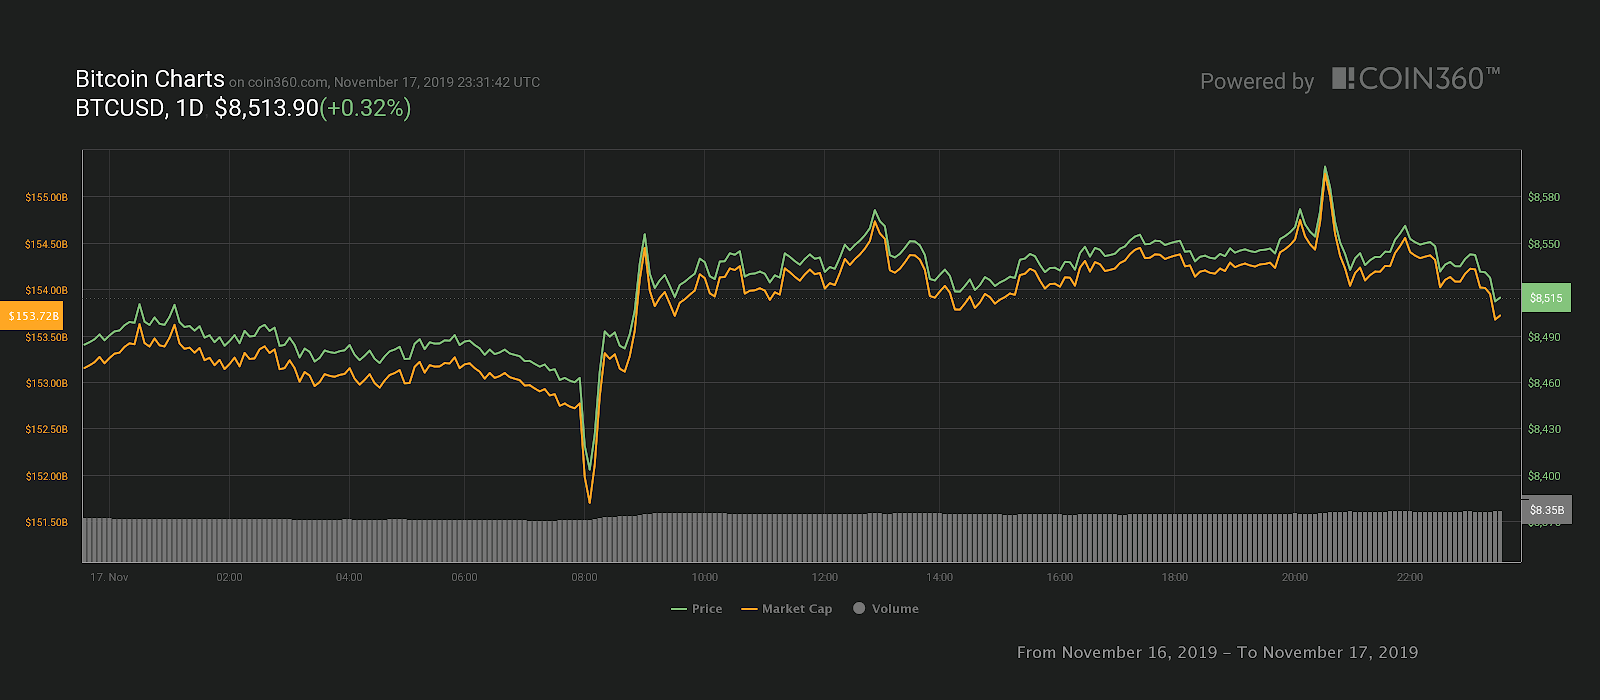The width and height of the screenshot is (1600, 700).
Task: Click the 17. Nov time axis label
Action: (x=109, y=577)
